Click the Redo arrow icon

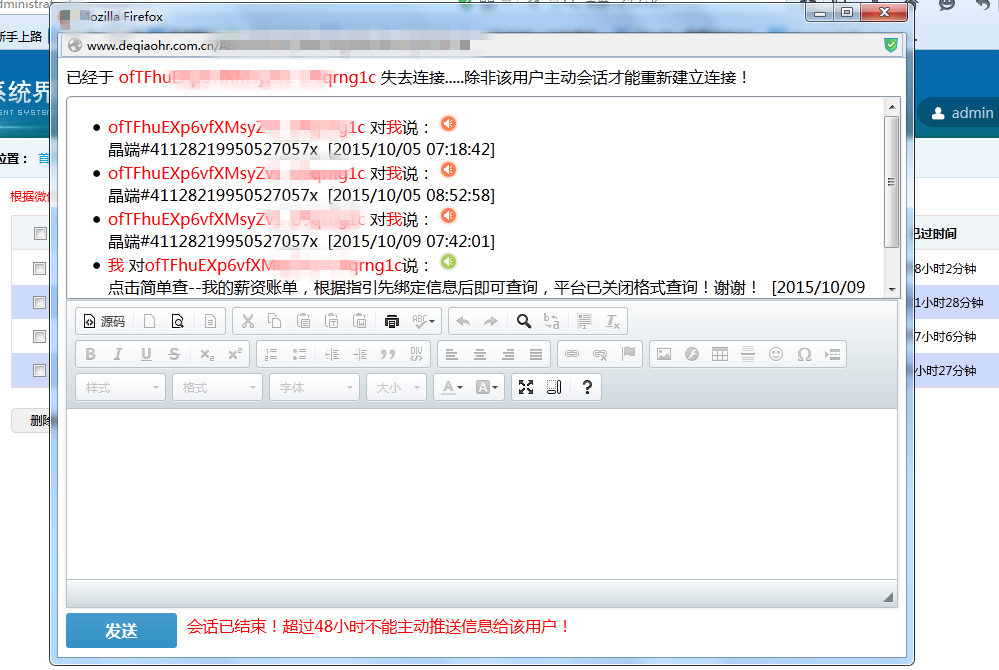tap(491, 322)
